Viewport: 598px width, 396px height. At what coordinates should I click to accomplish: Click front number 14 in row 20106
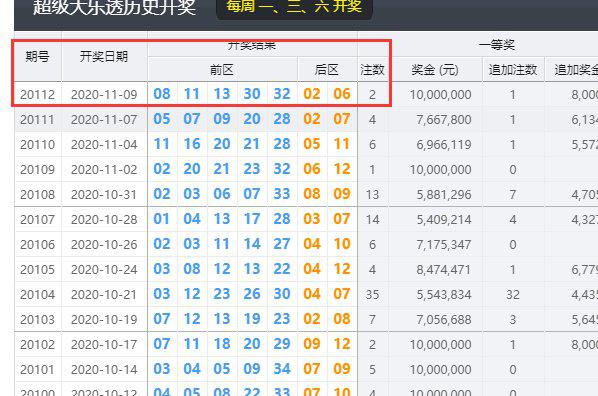[252, 244]
